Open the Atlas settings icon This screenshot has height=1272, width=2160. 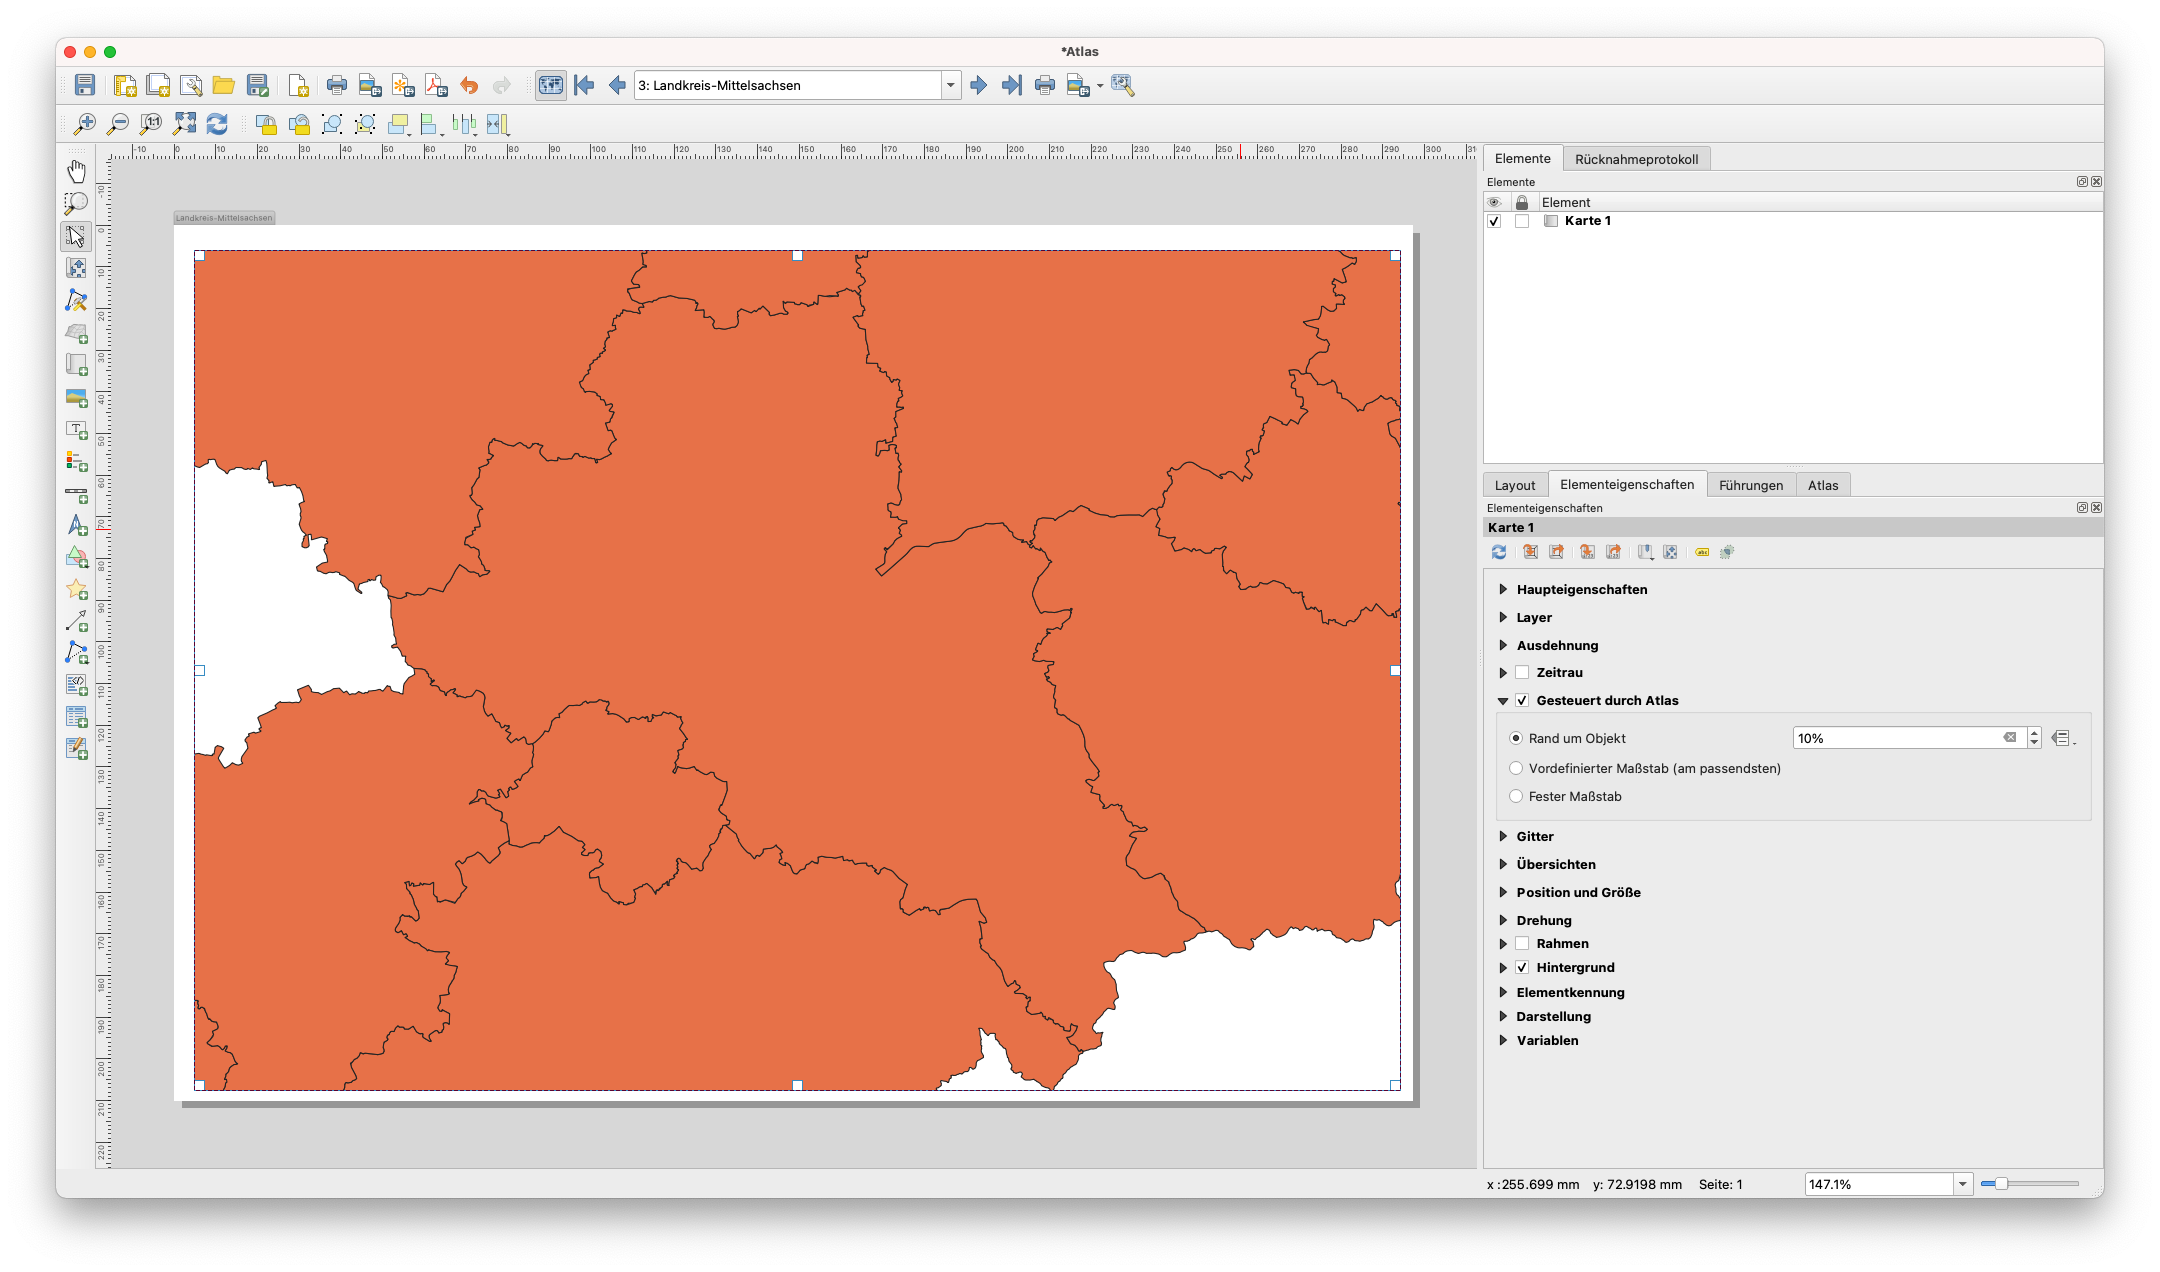[1123, 85]
